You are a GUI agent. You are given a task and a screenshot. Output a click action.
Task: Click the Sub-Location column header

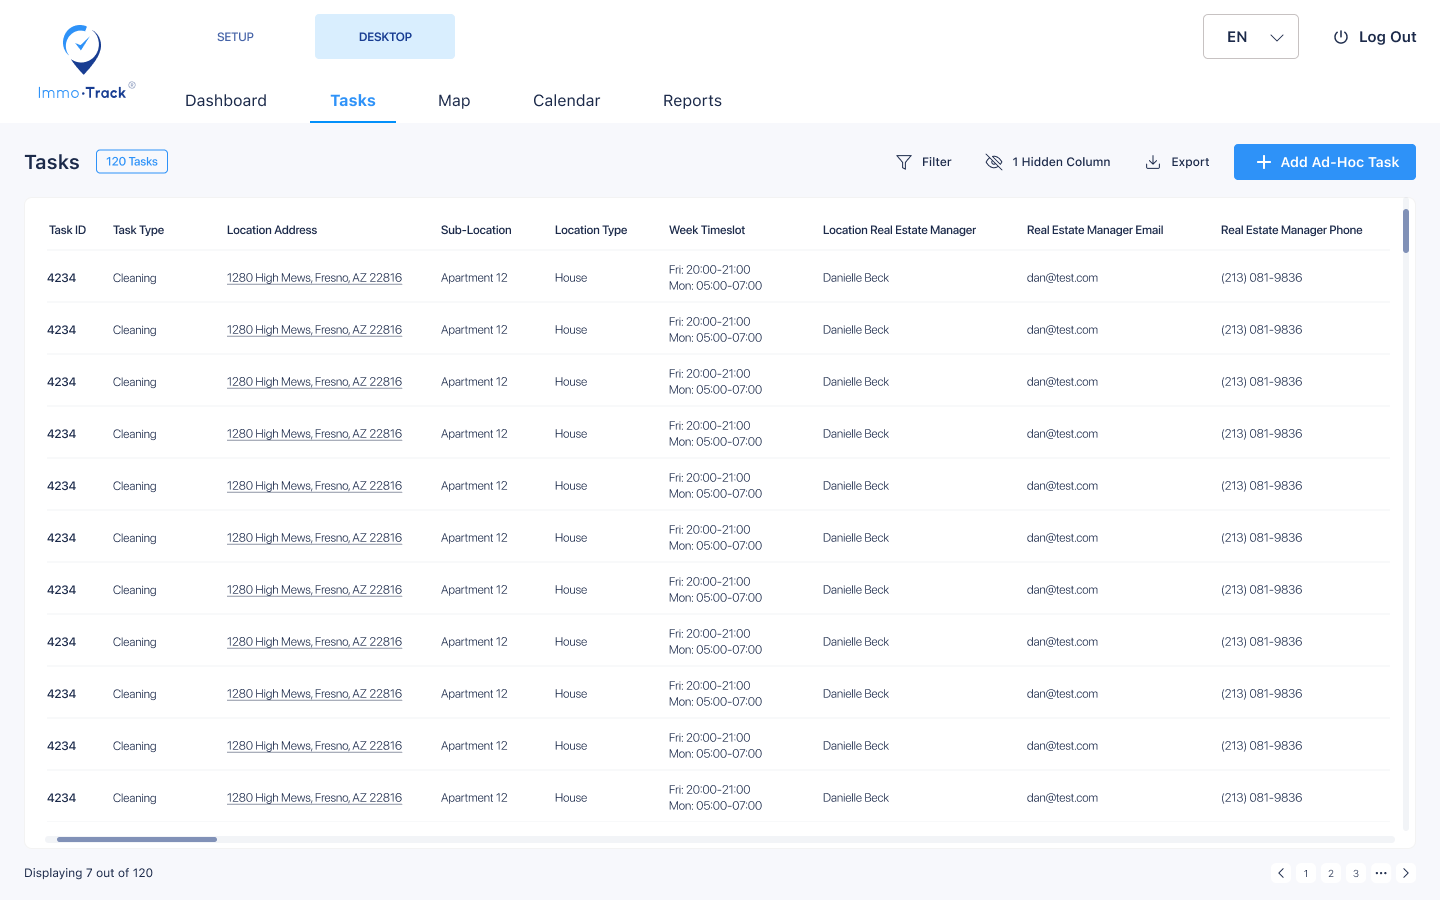click(476, 230)
